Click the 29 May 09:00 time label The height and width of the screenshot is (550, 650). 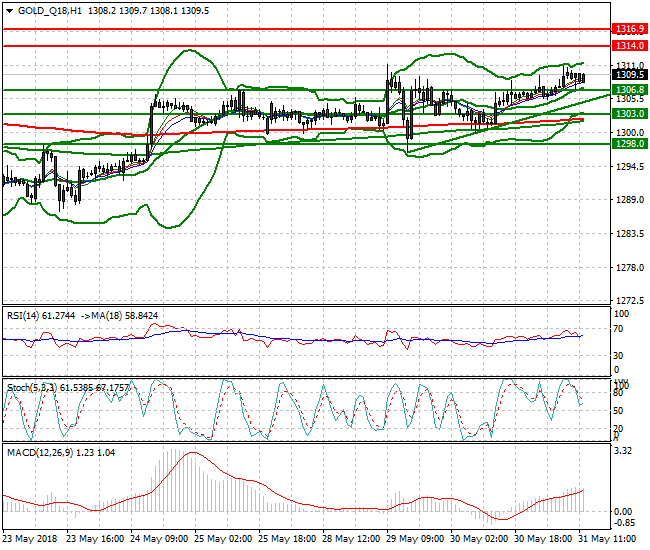click(415, 539)
